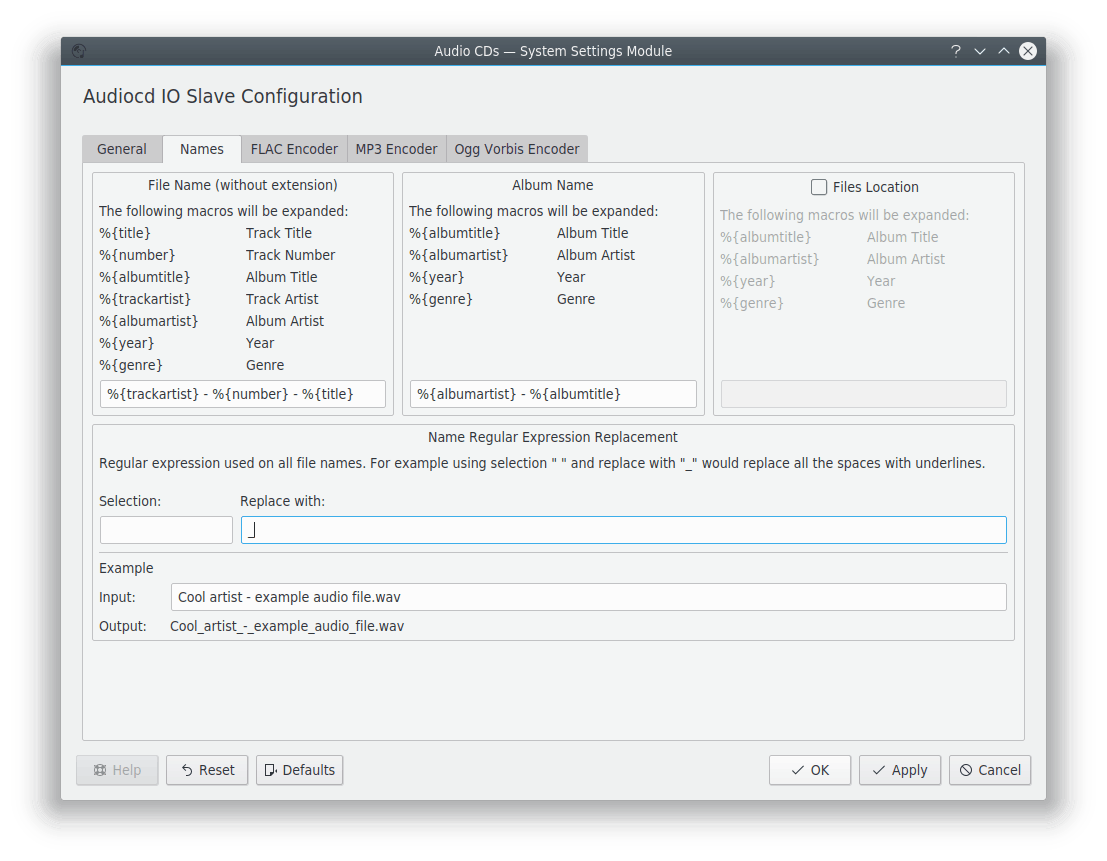Click the Apply button
The image size is (1107, 861).
(x=900, y=770)
